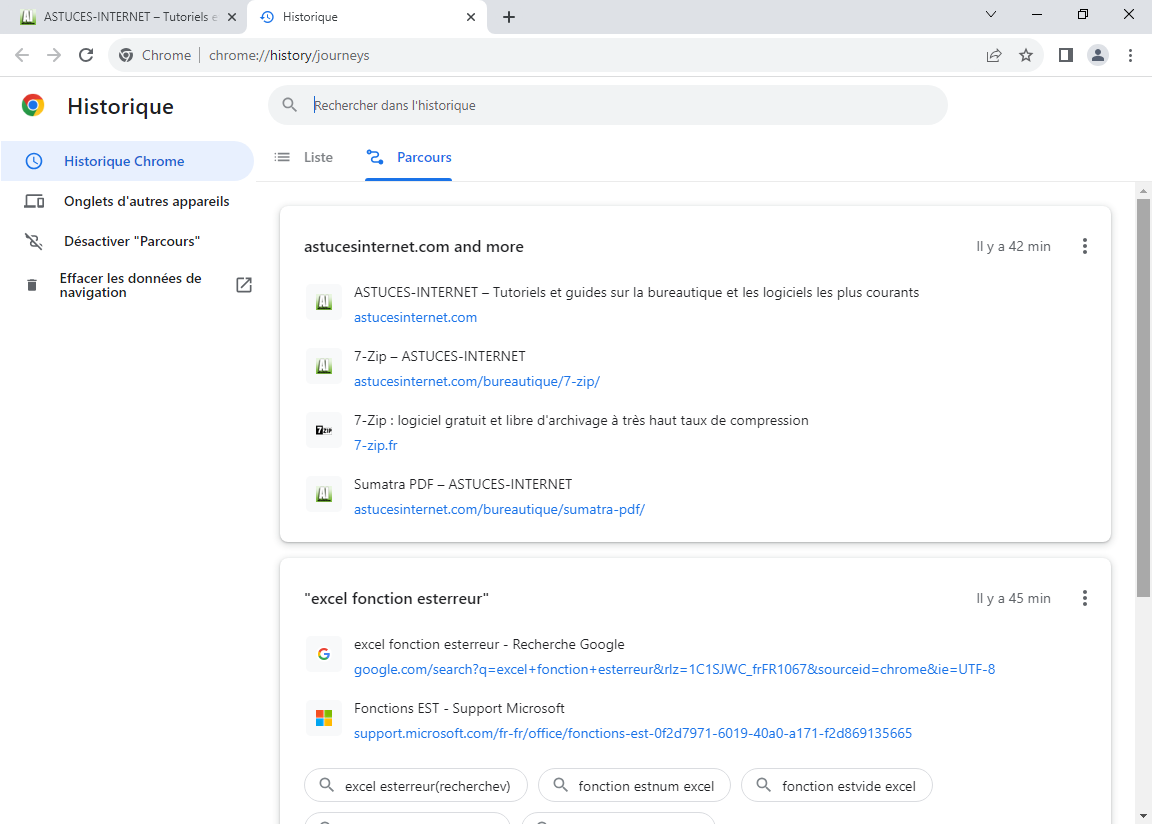Click the Chrome site info icon in address bar

click(x=126, y=55)
